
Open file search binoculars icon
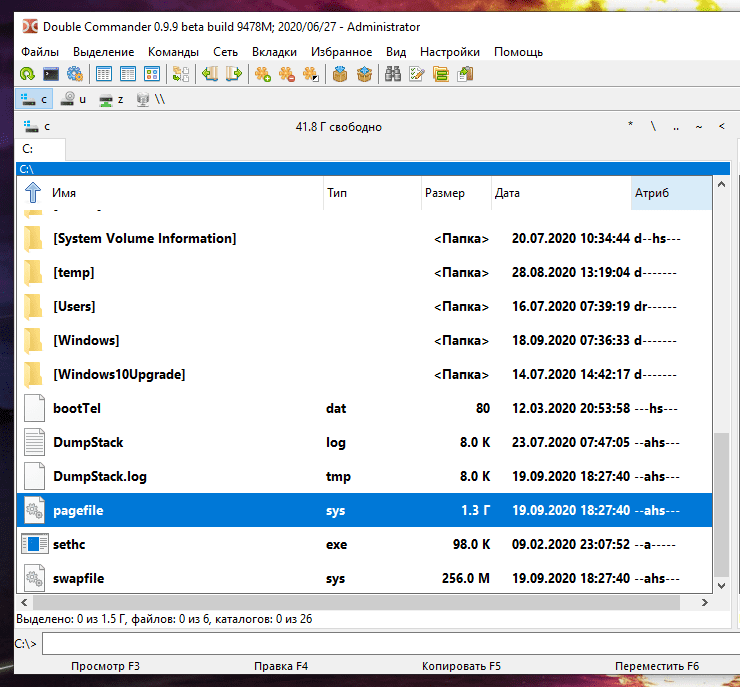393,74
